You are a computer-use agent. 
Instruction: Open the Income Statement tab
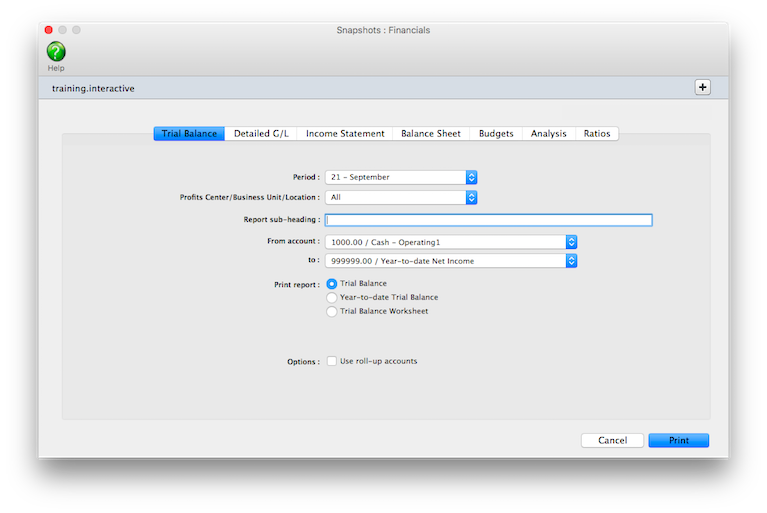[x=345, y=134]
